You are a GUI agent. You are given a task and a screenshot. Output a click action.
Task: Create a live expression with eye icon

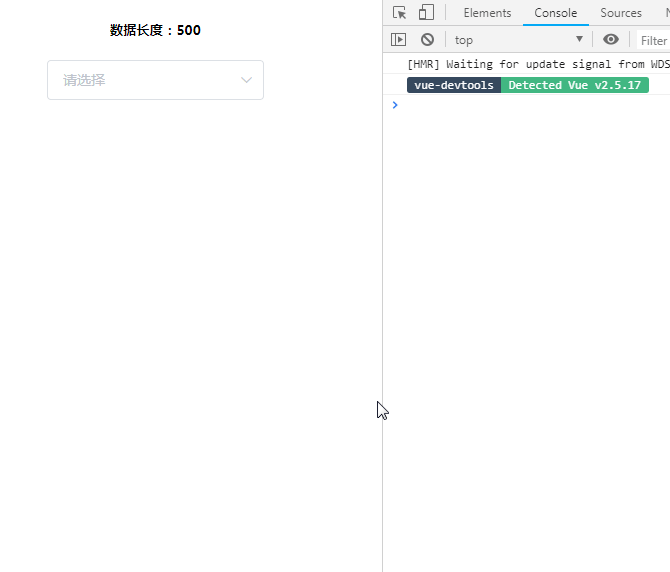(x=611, y=39)
